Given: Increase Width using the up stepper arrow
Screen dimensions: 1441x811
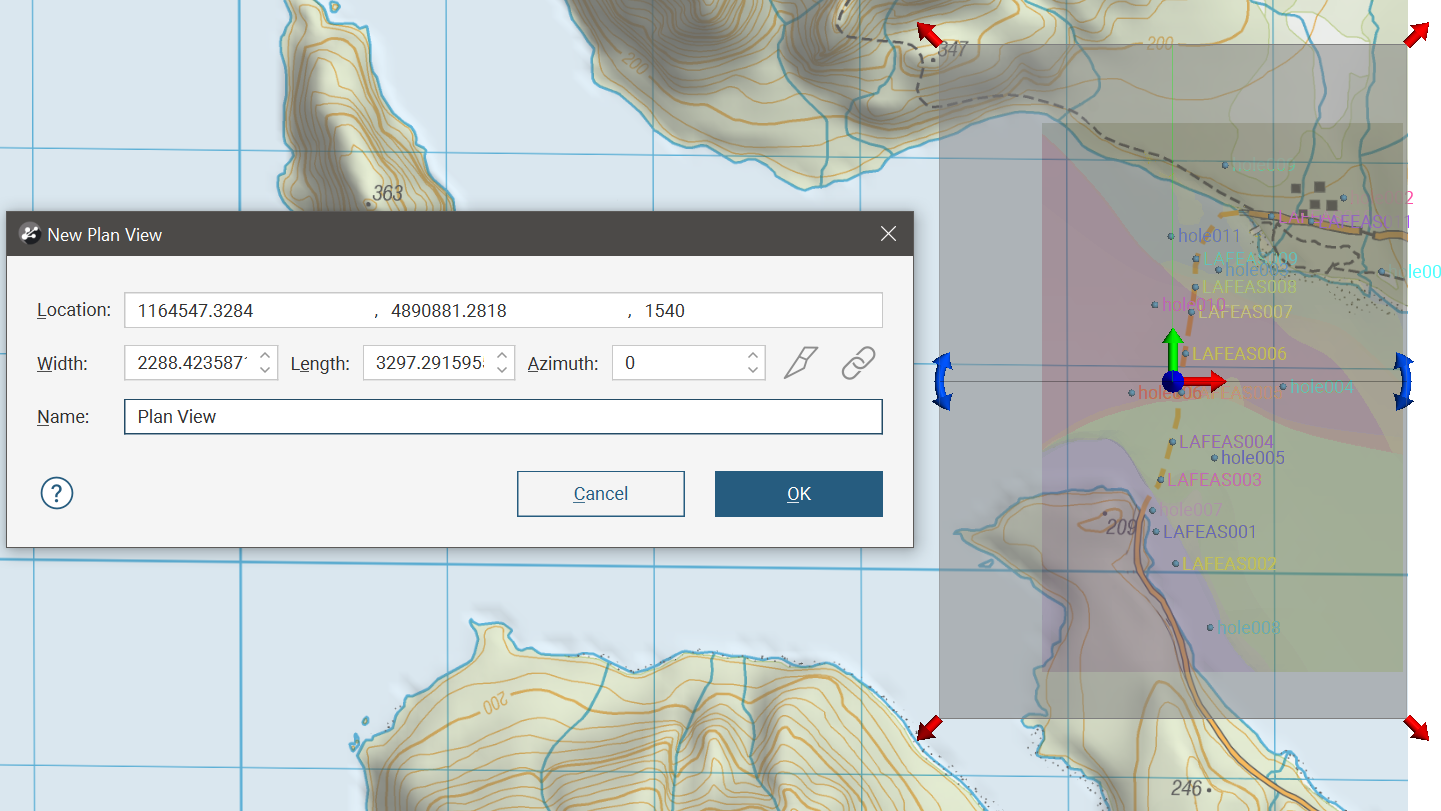Looking at the screenshot, I should click(265, 355).
